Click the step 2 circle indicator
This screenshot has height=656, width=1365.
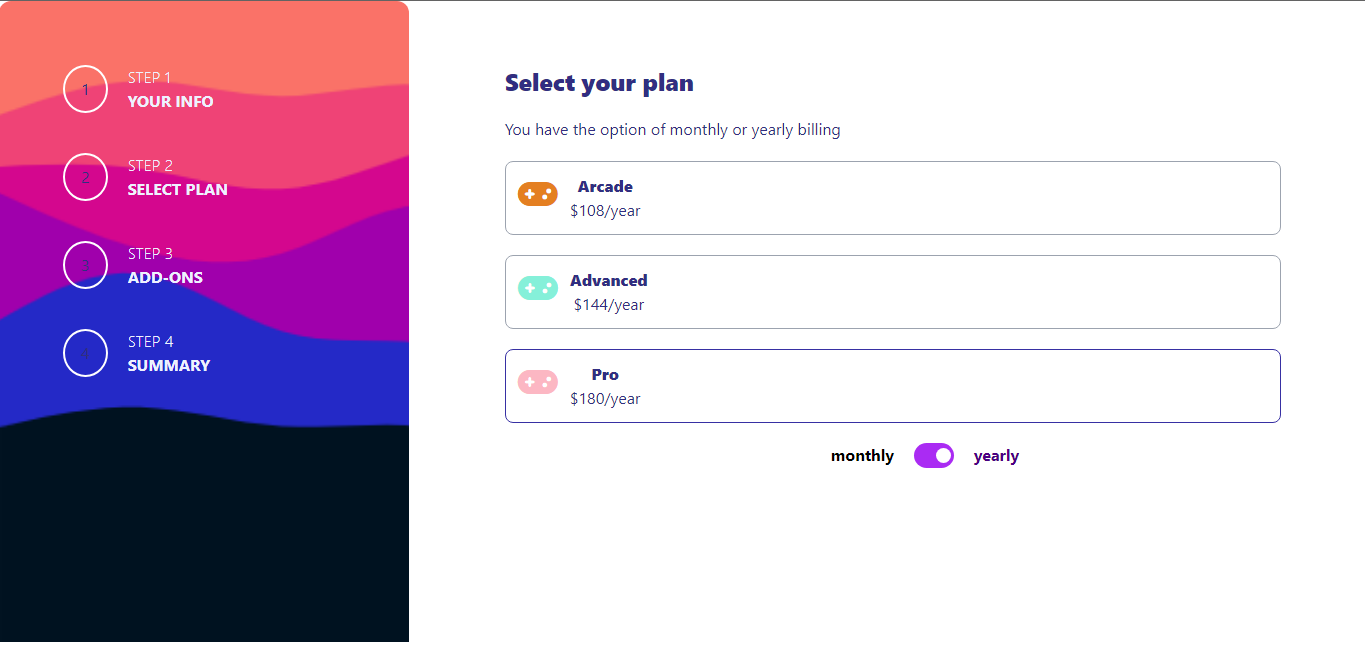pyautogui.click(x=85, y=177)
